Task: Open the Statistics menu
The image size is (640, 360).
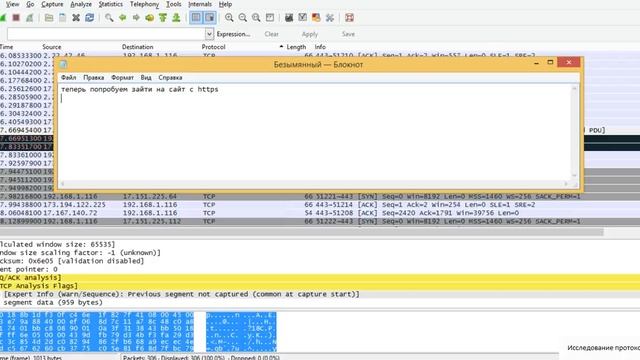Action: coord(111,4)
